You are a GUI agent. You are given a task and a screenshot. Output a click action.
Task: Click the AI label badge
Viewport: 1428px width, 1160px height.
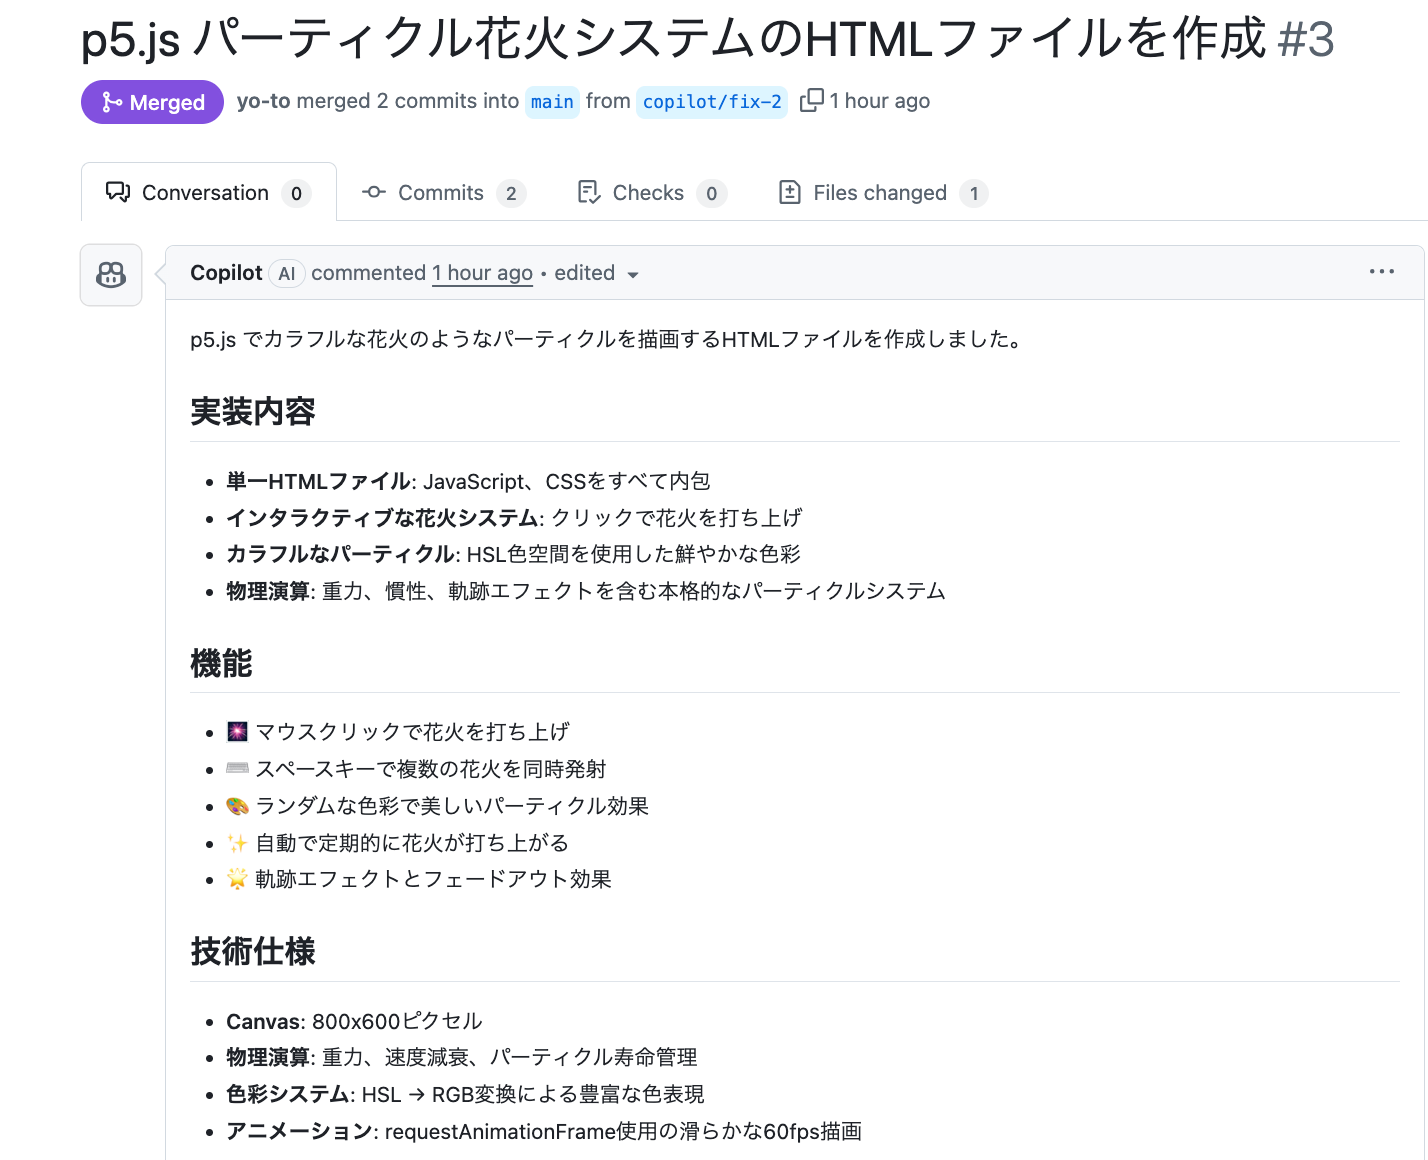(287, 274)
